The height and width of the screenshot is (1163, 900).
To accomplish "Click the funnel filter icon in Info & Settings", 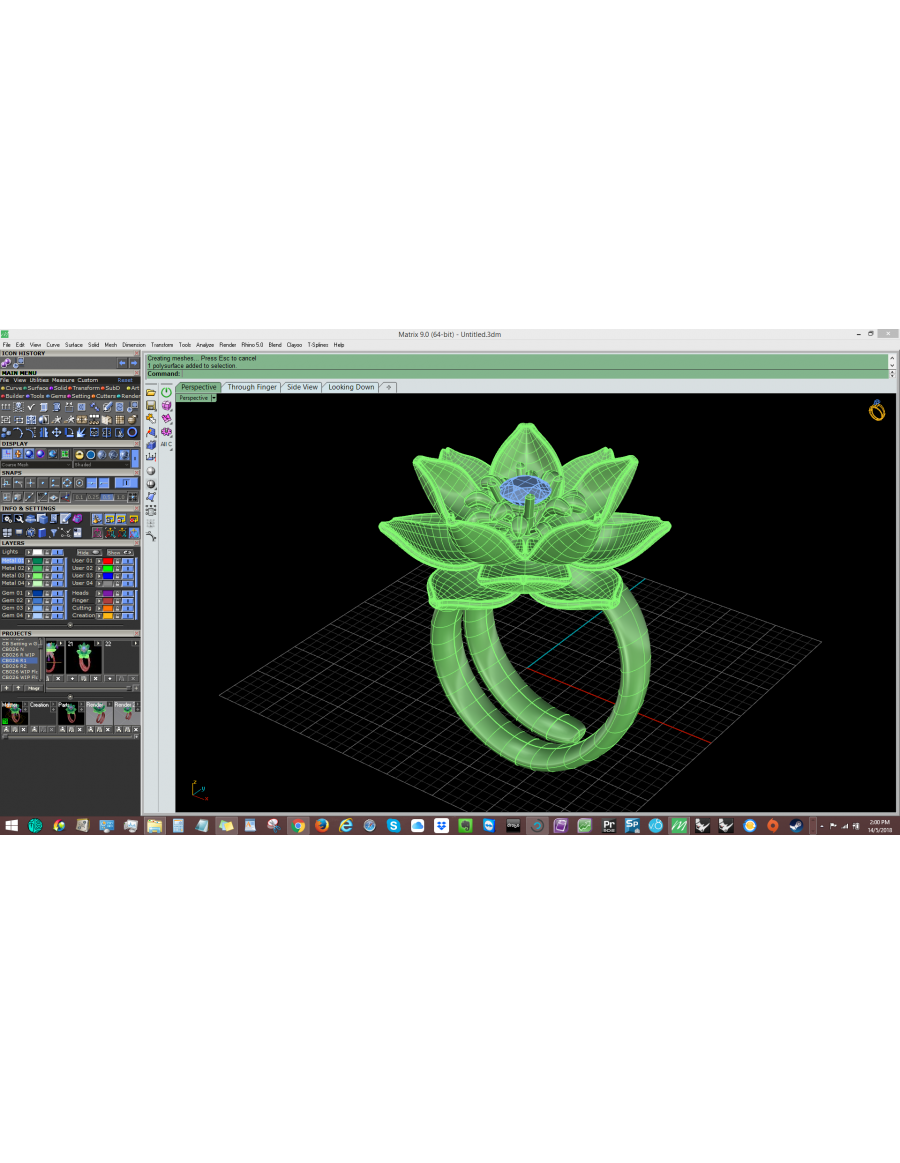I will (53, 533).
